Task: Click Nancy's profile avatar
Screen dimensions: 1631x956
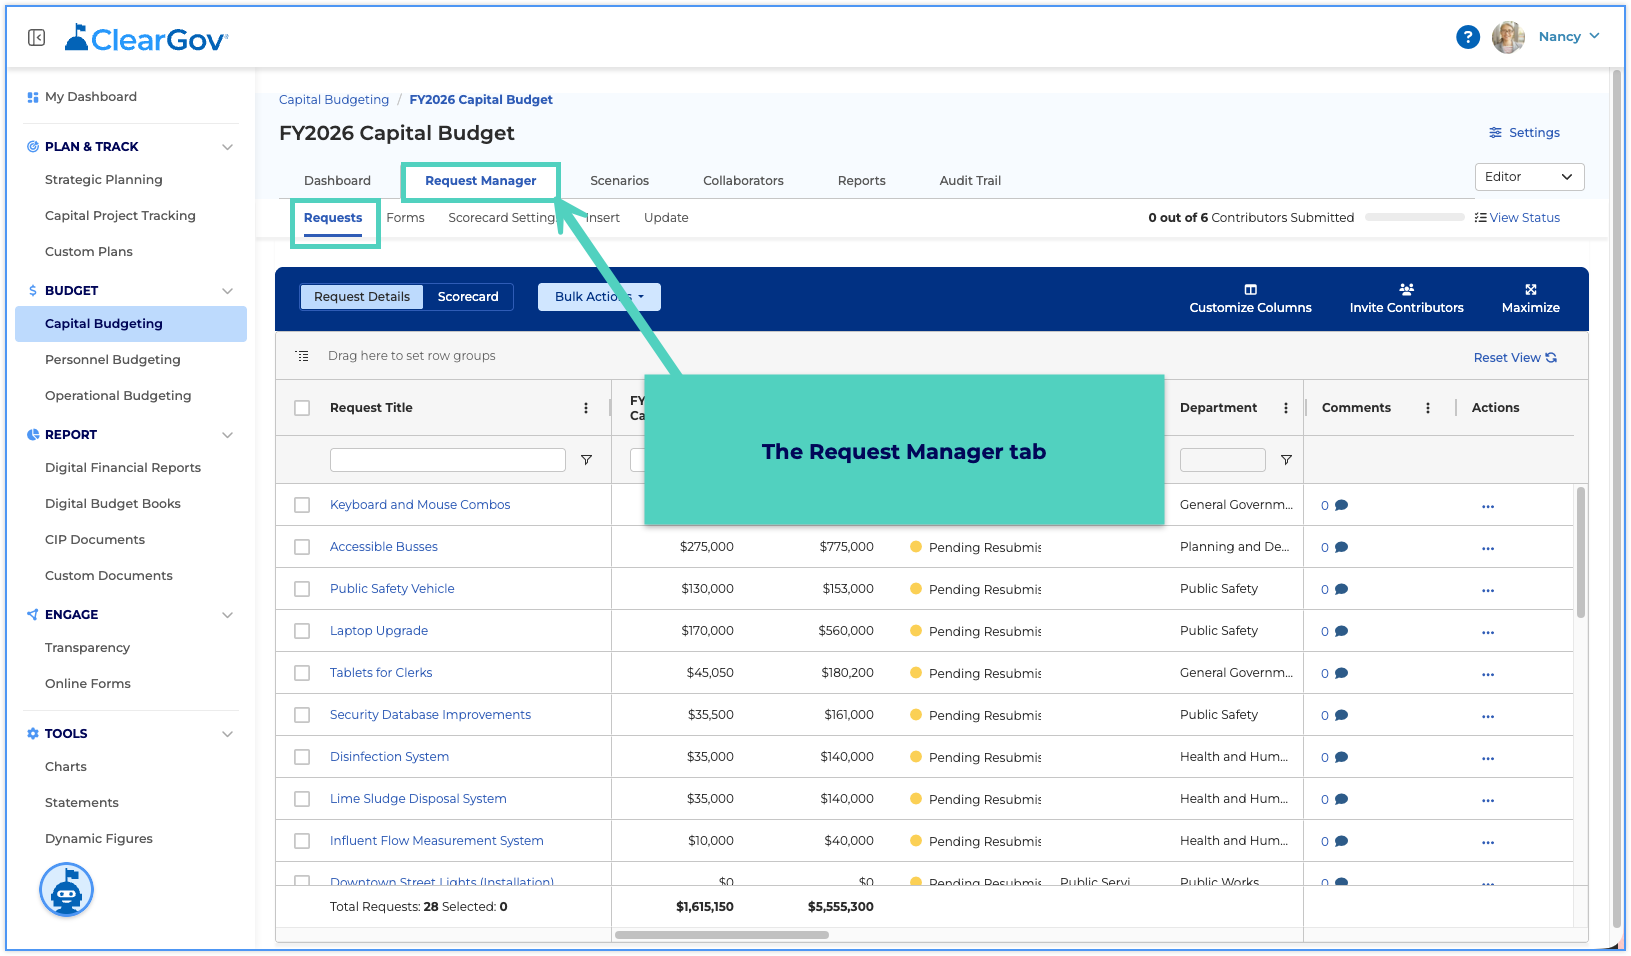Action: pyautogui.click(x=1508, y=37)
